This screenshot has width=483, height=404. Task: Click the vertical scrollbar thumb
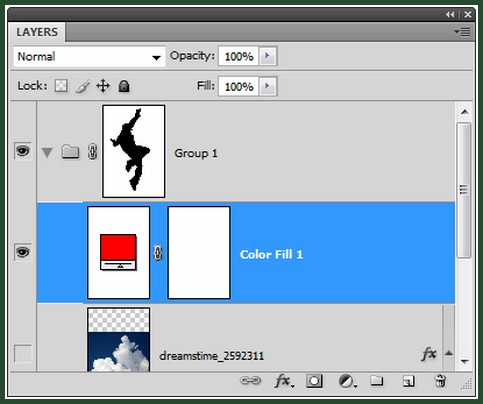point(464,190)
